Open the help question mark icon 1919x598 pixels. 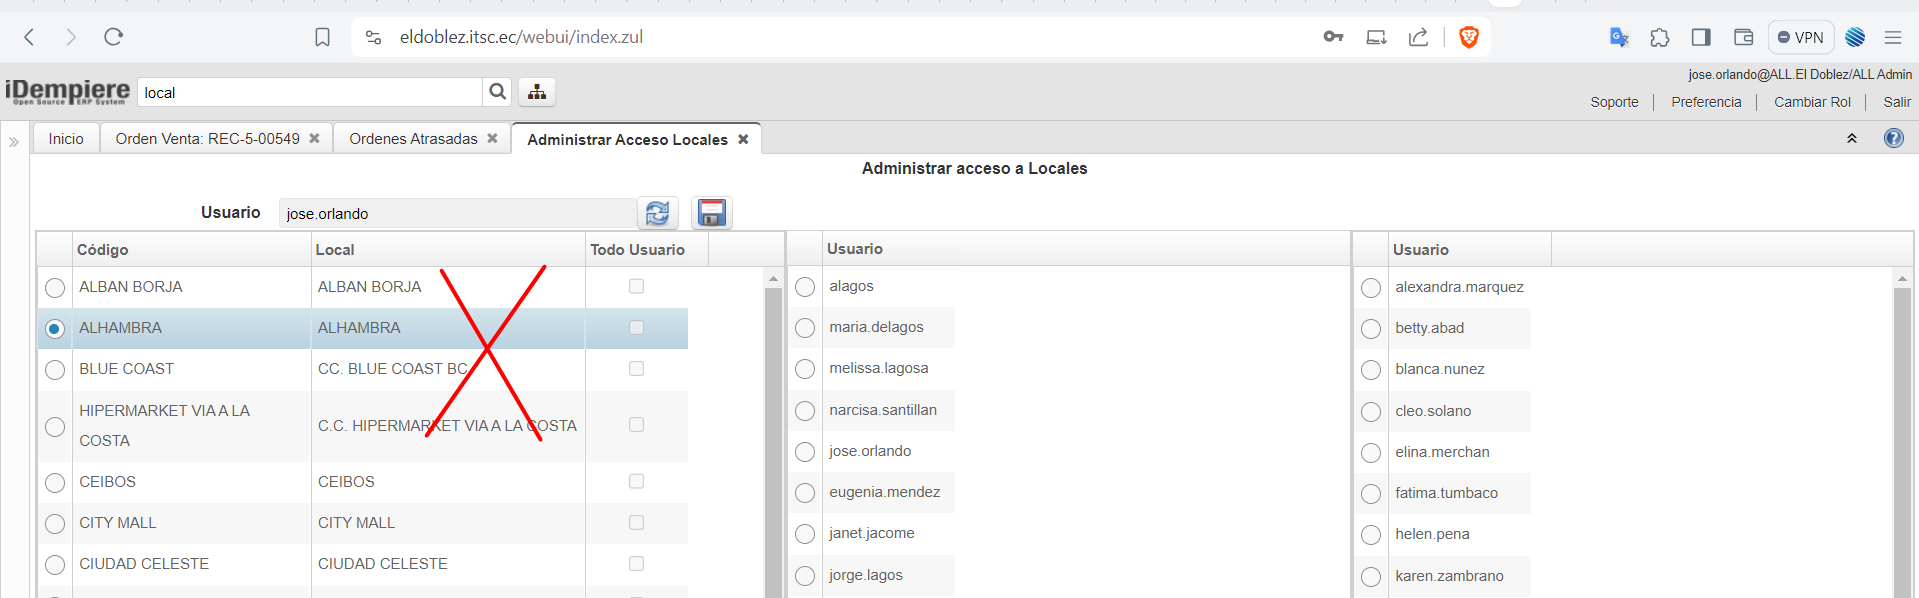(1893, 138)
